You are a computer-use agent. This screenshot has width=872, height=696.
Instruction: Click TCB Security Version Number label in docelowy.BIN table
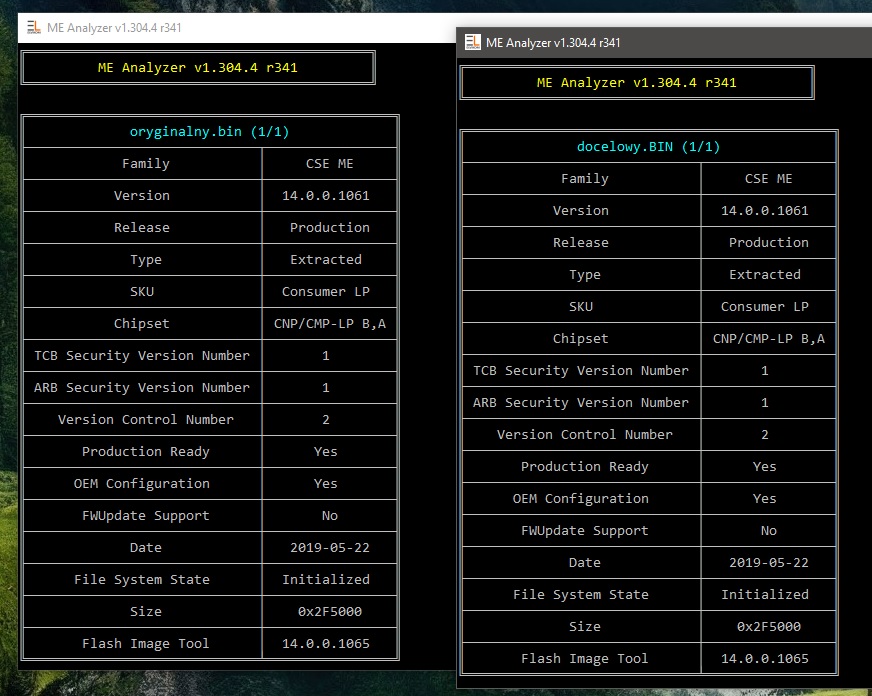pos(581,370)
